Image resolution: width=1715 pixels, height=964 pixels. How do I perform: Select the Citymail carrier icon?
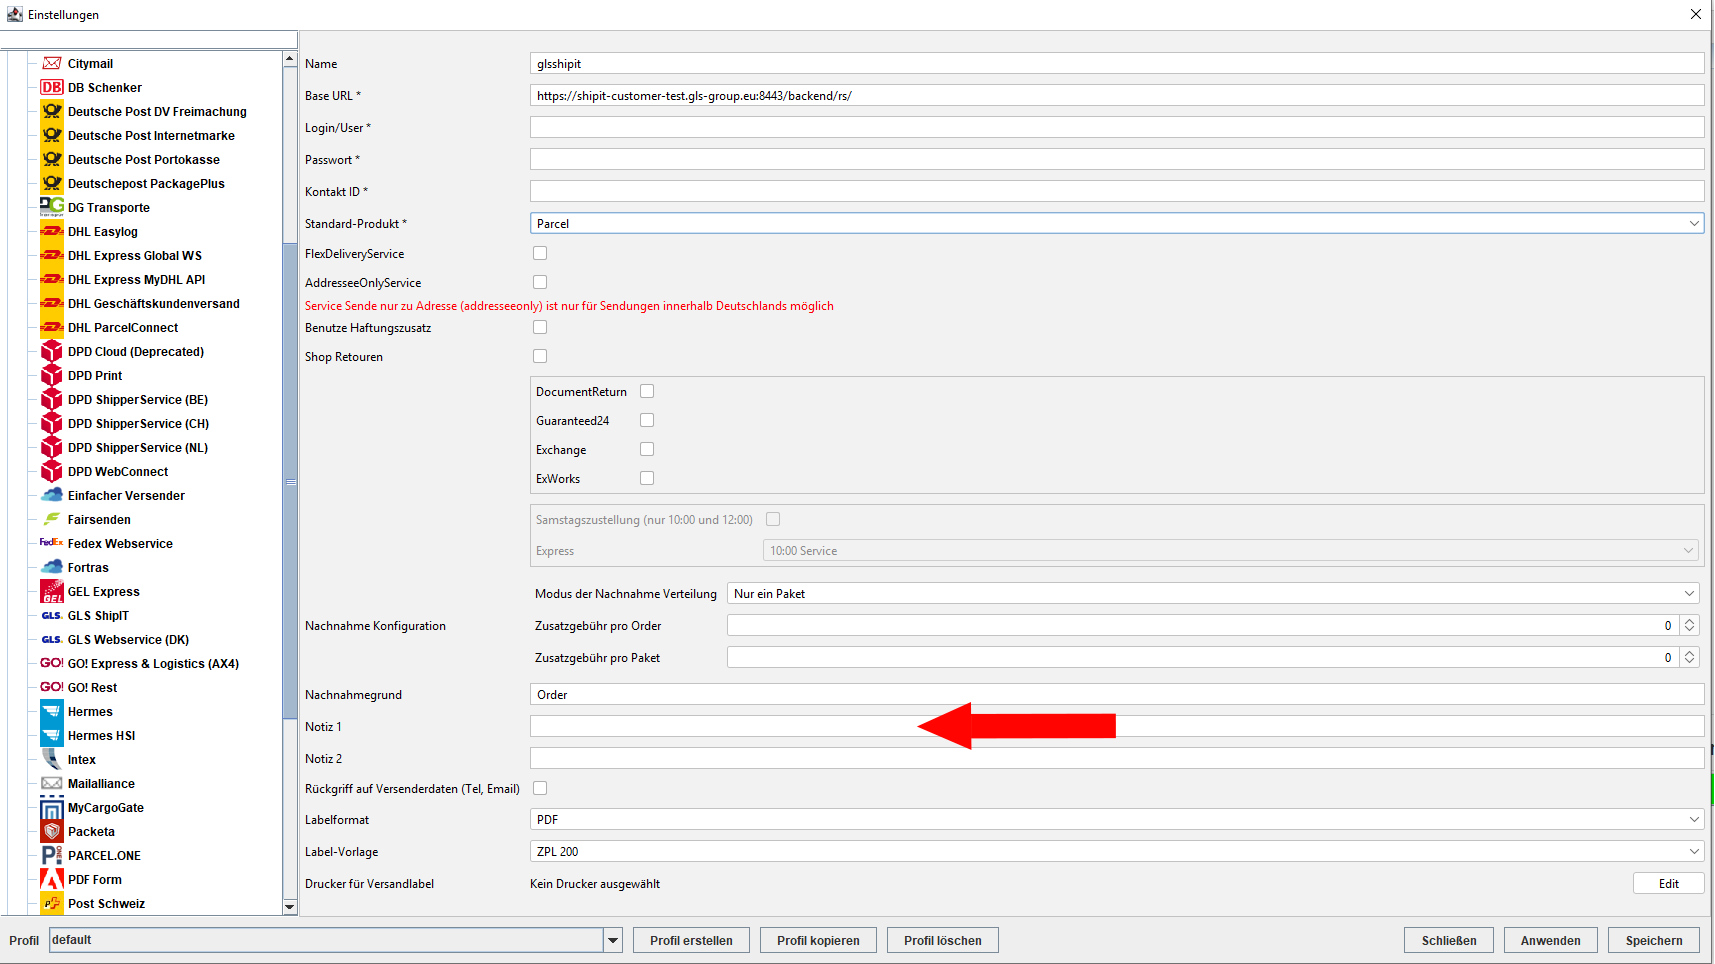pyautogui.click(x=52, y=63)
